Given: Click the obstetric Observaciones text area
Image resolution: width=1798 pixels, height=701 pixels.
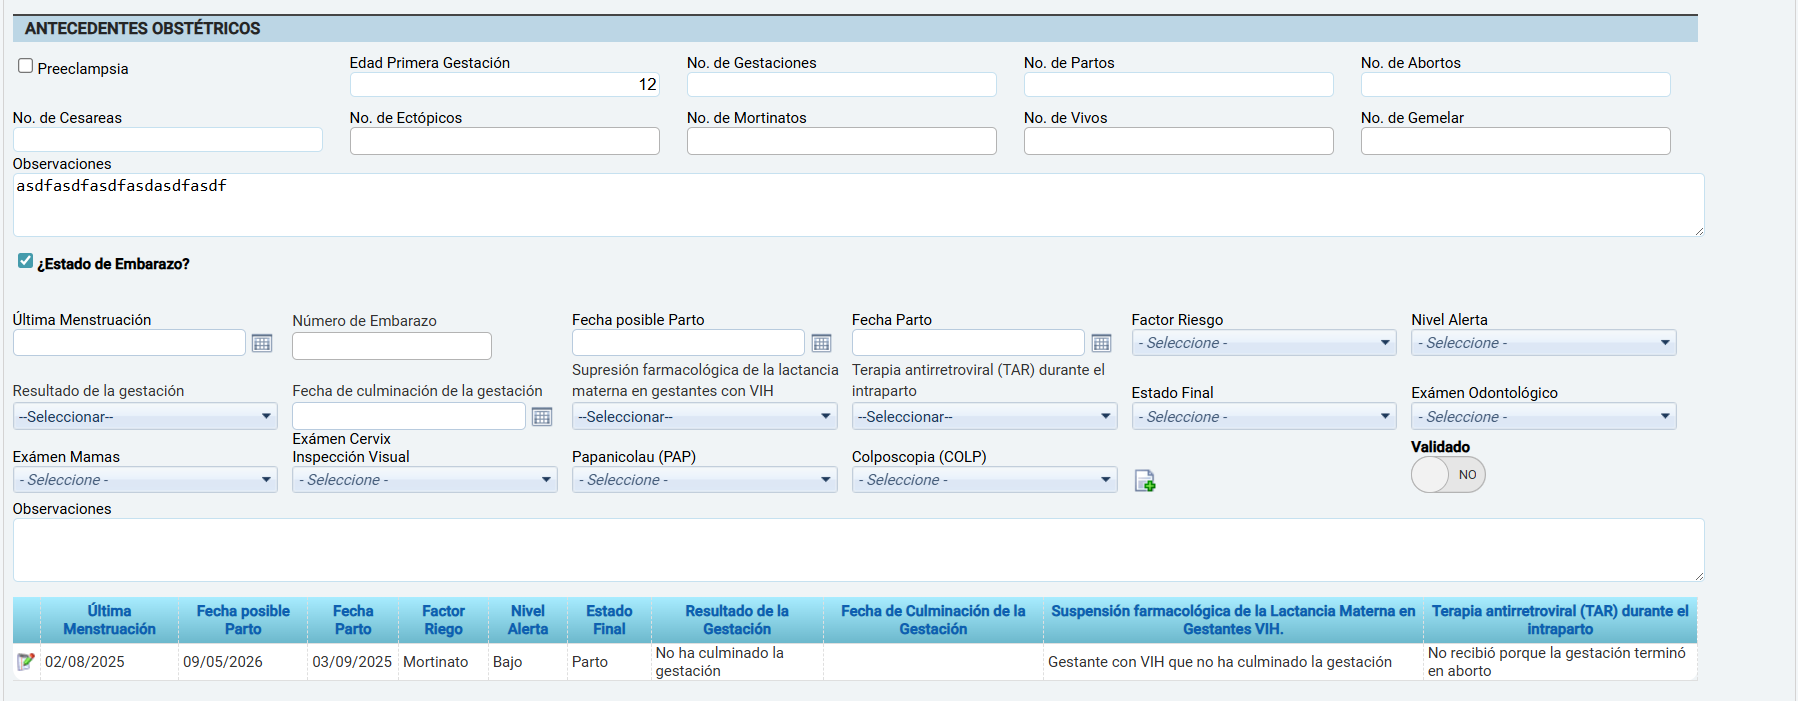Looking at the screenshot, I should 857,205.
